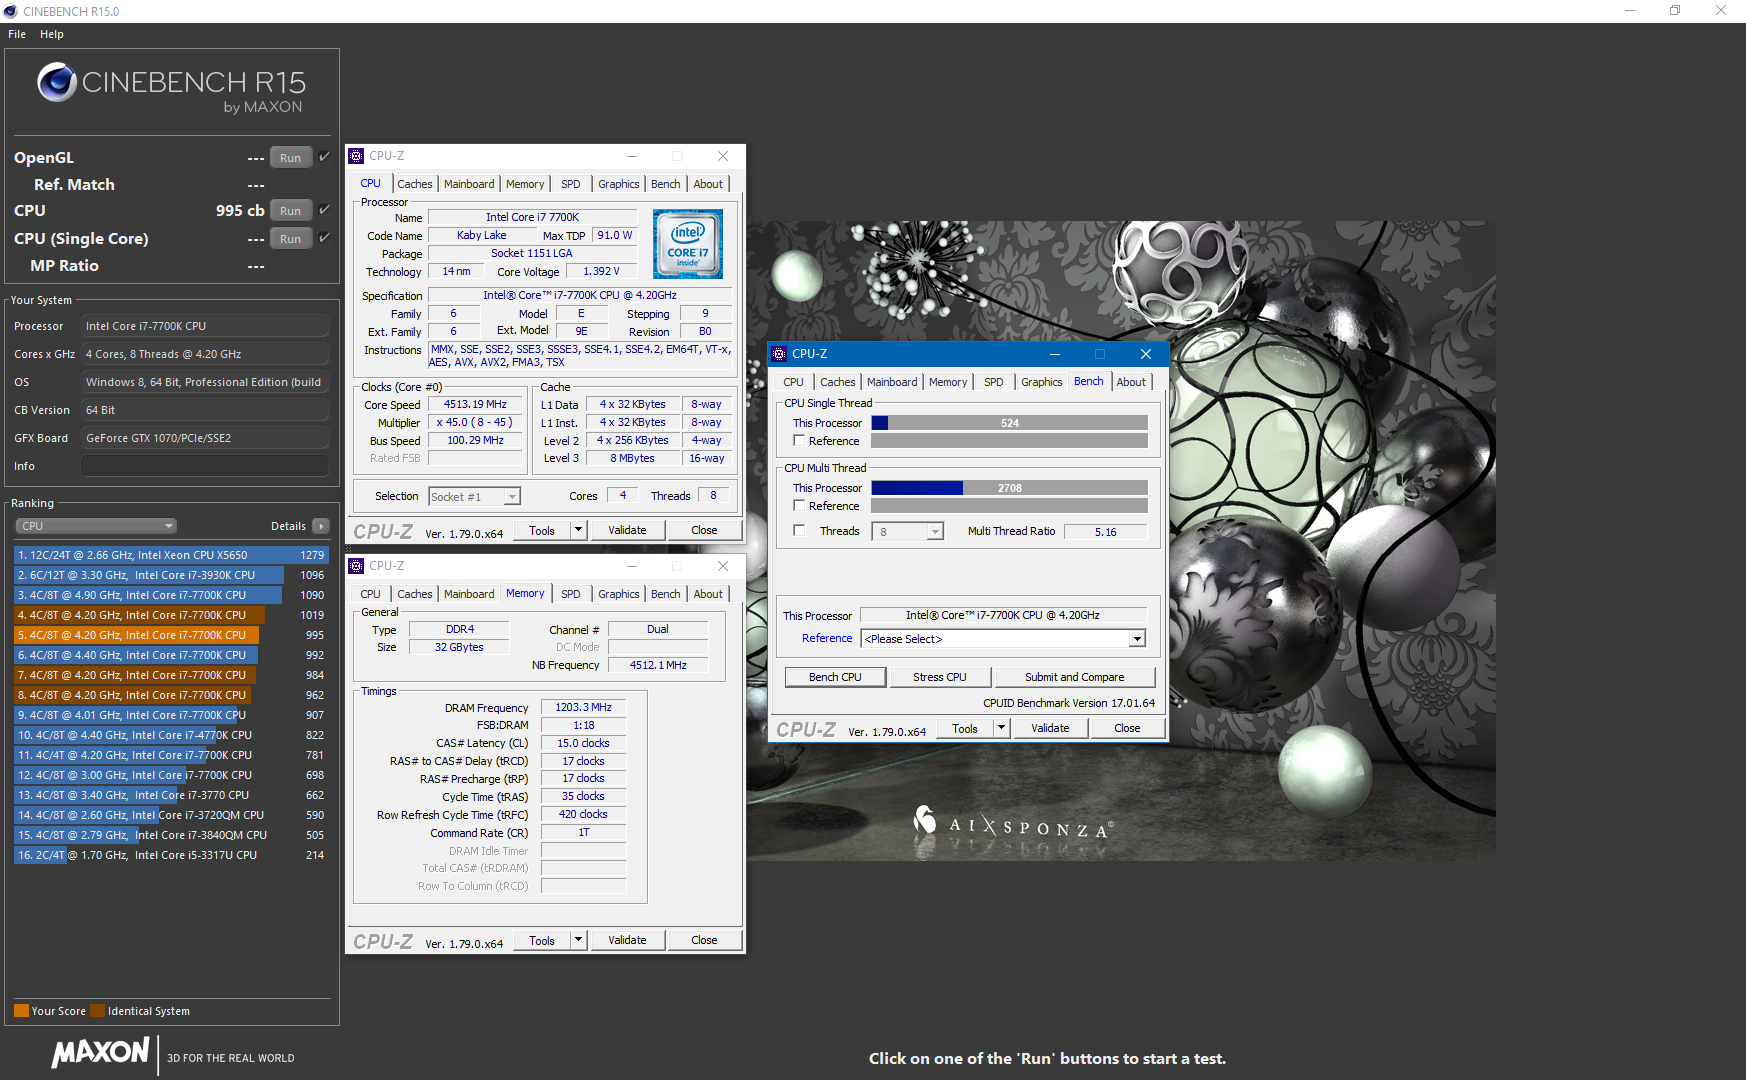This screenshot has height=1080, width=1746.
Task: Click the multi thread score bar showing 2708
Action: pyautogui.click(x=1009, y=488)
